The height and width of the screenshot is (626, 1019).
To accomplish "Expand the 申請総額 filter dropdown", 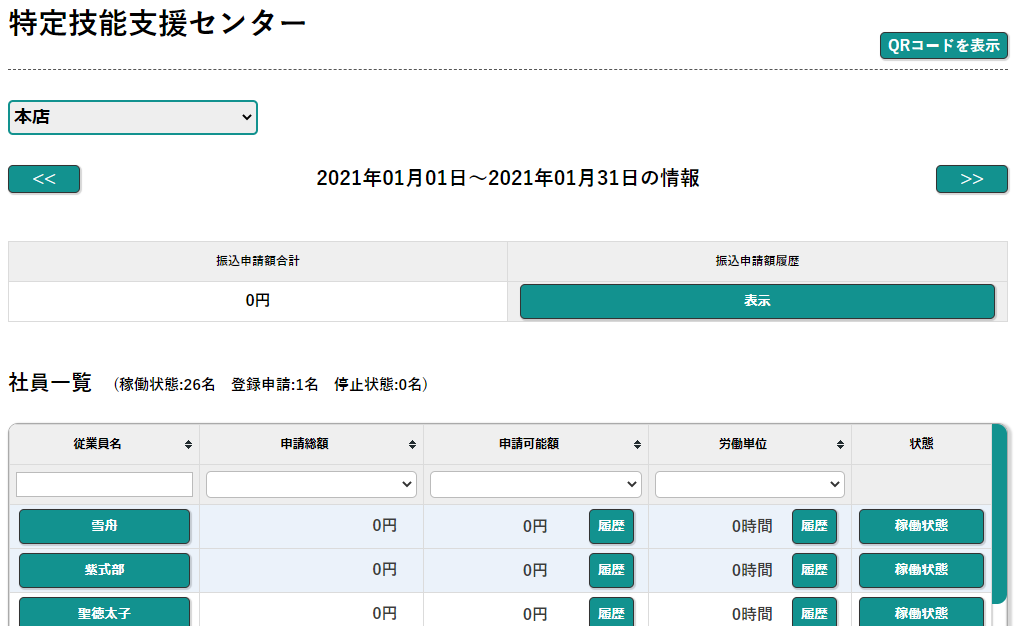I will (311, 484).
